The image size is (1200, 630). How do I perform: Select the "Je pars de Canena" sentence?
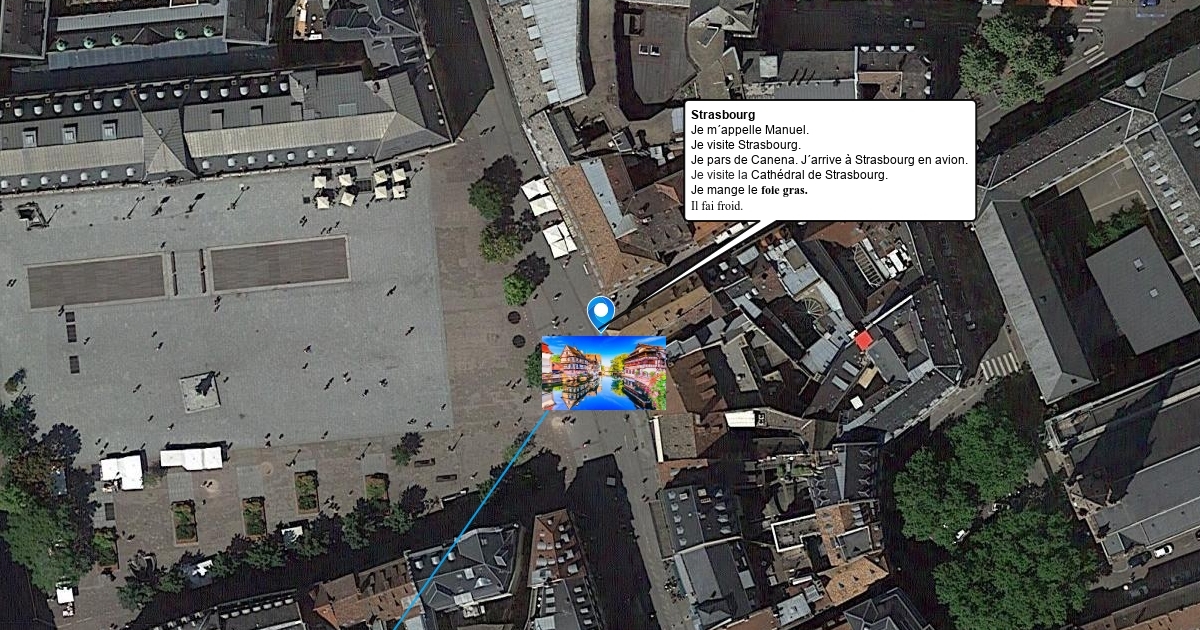coord(743,160)
